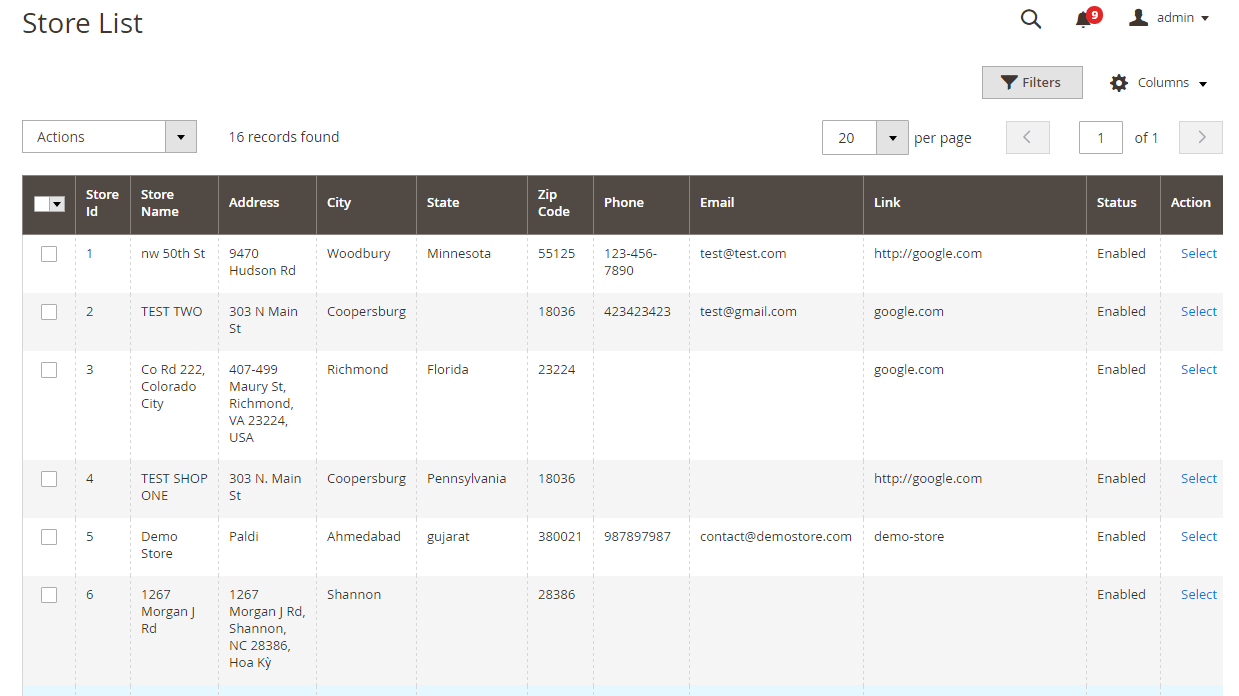Open Filters with the funnel button
The width and height of the screenshot is (1239, 696).
1031,83
